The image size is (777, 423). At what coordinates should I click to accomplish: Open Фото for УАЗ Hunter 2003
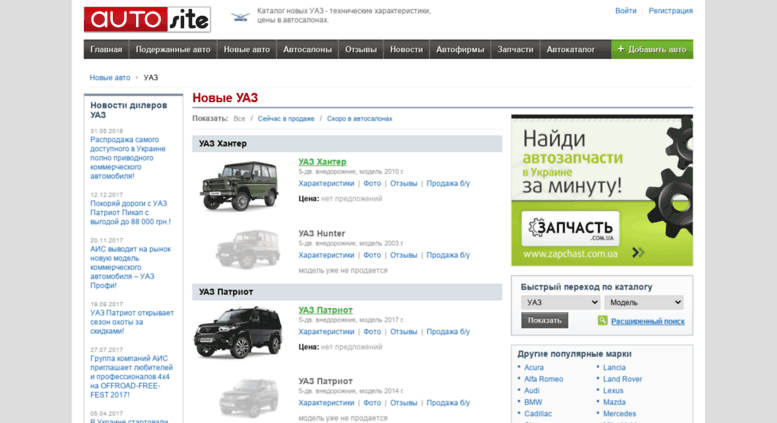click(372, 256)
